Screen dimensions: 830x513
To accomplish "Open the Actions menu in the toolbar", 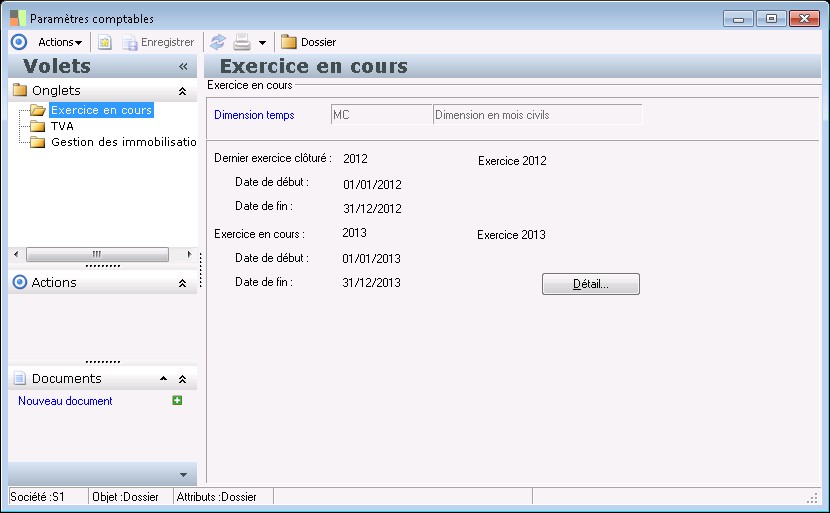I will pyautogui.click(x=60, y=42).
